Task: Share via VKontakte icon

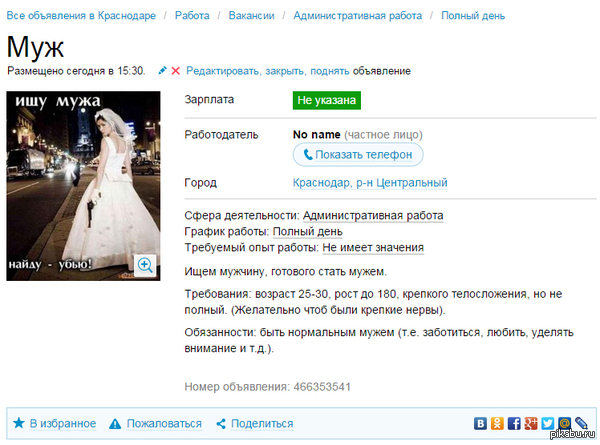Action: click(480, 423)
